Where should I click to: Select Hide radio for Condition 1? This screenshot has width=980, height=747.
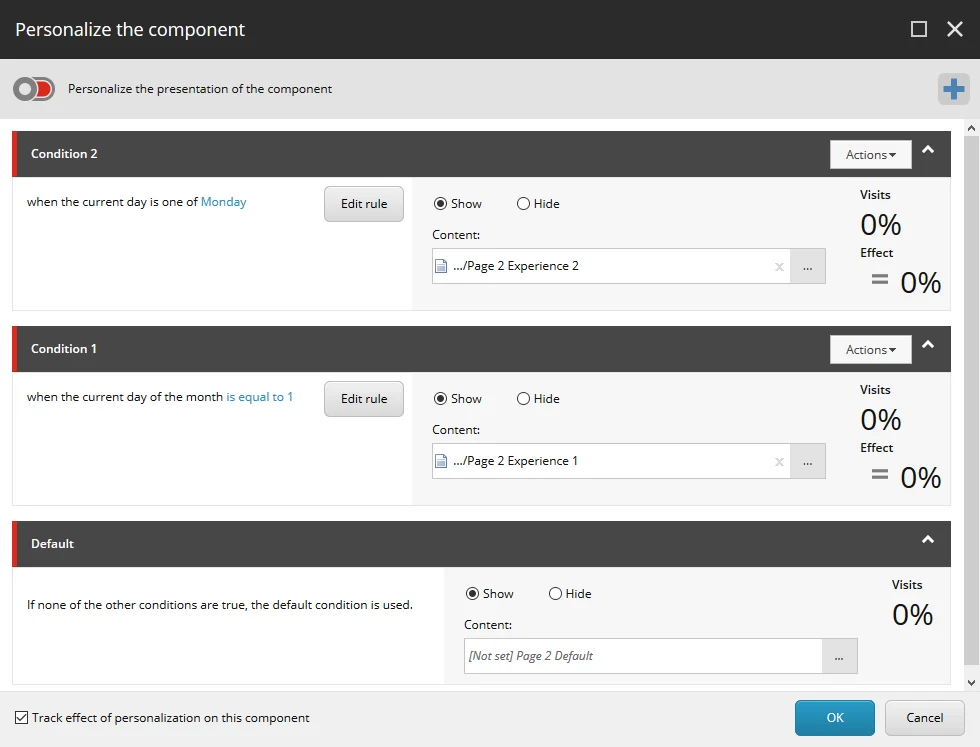pos(523,399)
